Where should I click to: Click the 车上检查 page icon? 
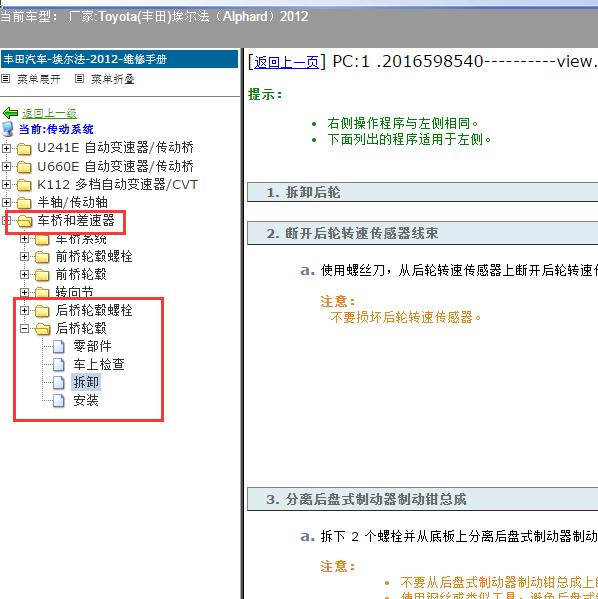tap(58, 364)
